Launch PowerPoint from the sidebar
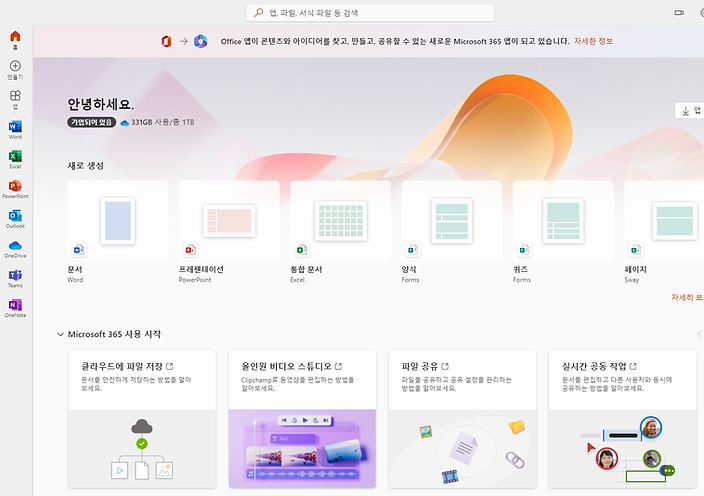The height and width of the screenshot is (496, 704). coord(15,185)
